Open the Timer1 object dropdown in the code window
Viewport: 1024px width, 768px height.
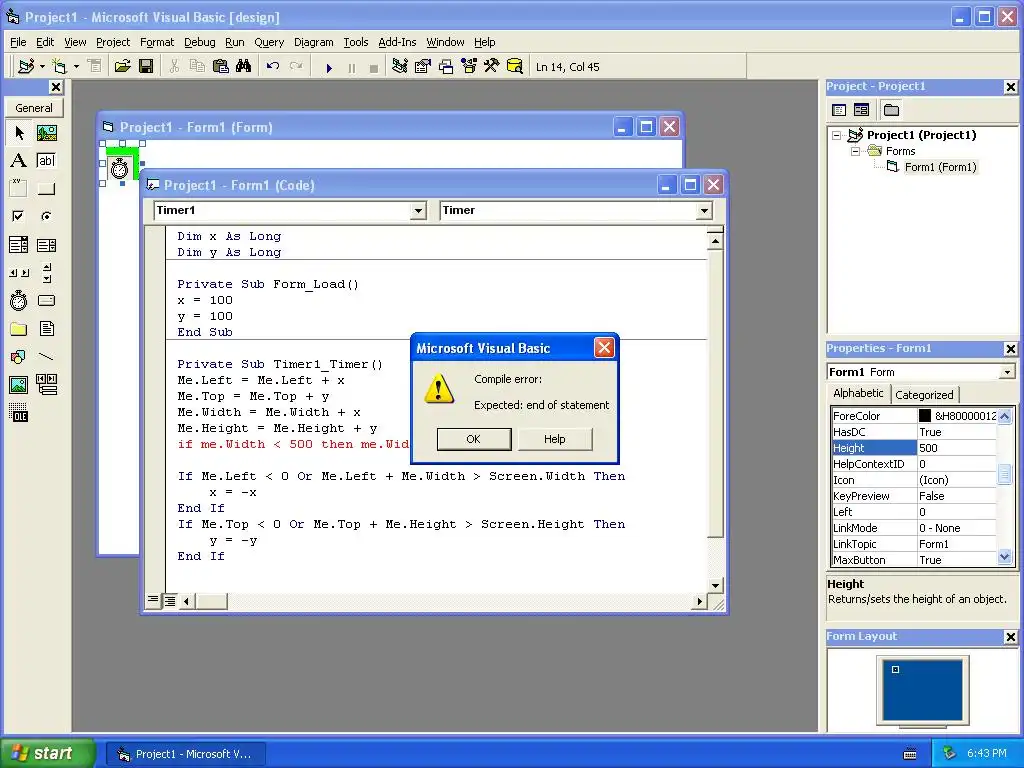[419, 211]
